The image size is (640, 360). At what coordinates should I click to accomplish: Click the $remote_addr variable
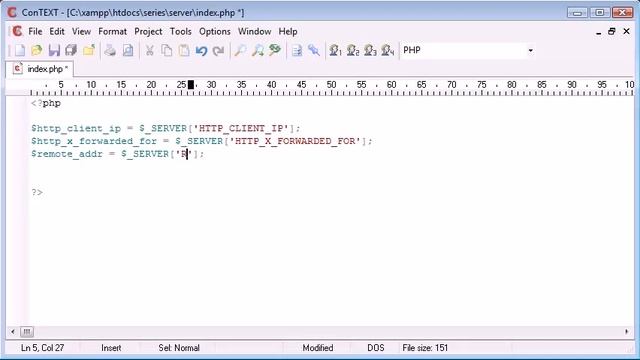(x=67, y=154)
